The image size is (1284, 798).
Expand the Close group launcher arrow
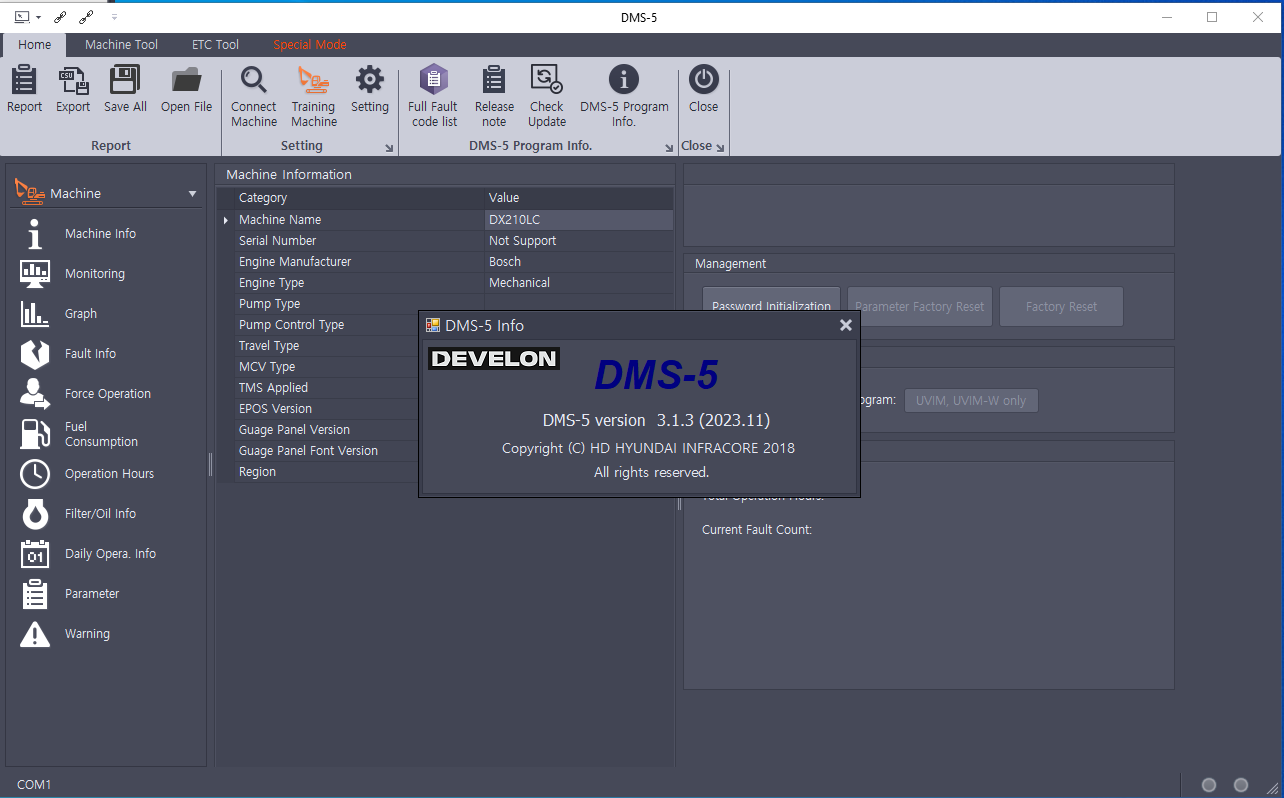click(x=720, y=148)
